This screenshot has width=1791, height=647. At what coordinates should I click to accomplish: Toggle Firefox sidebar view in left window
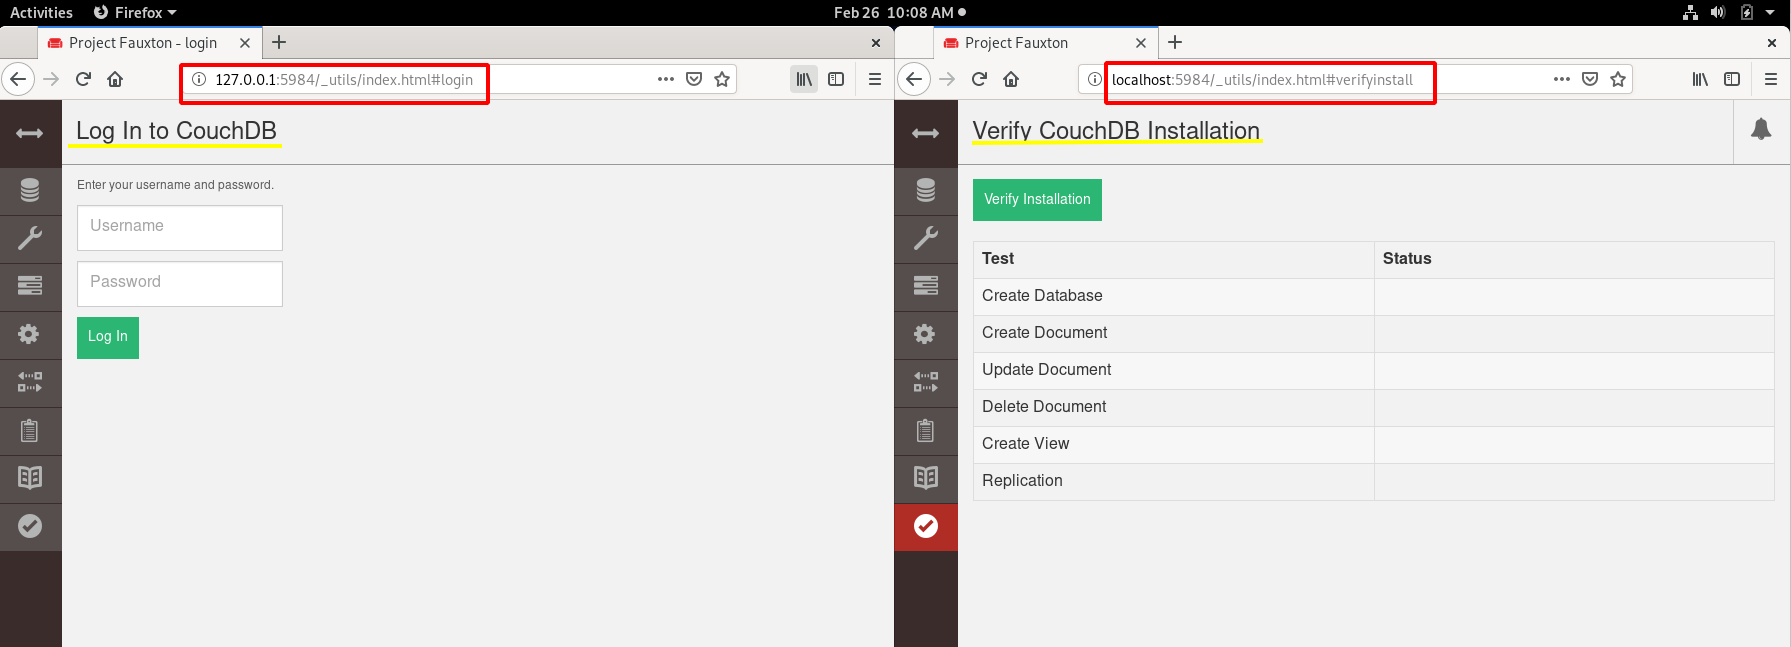coord(836,79)
